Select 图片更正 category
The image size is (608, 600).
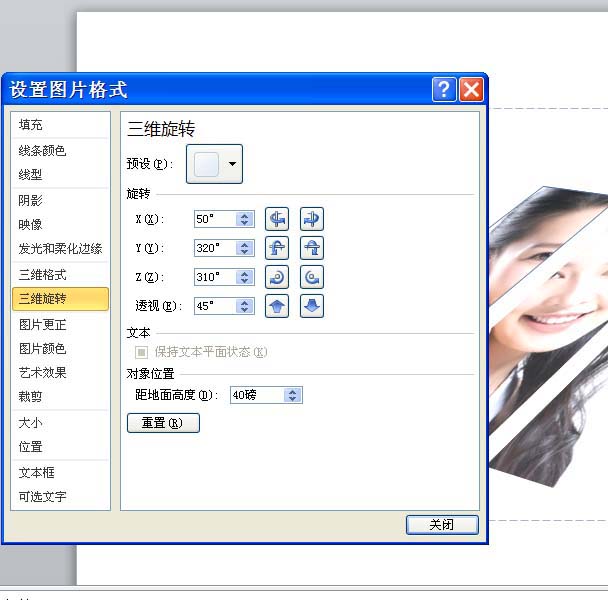pyautogui.click(x=60, y=325)
